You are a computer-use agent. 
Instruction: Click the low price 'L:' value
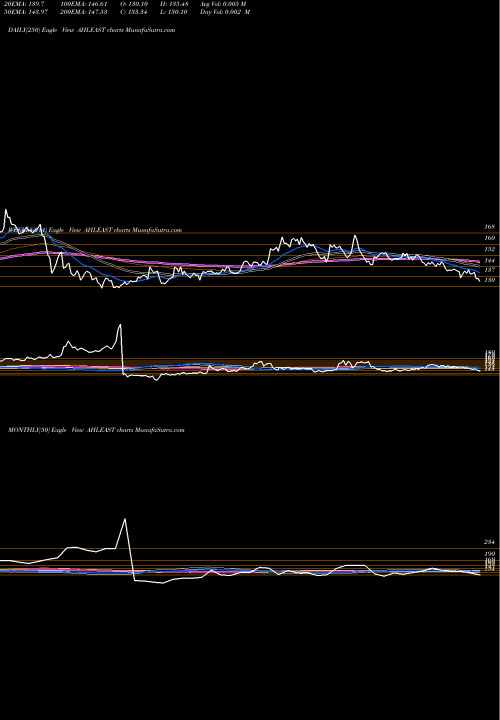173,12
